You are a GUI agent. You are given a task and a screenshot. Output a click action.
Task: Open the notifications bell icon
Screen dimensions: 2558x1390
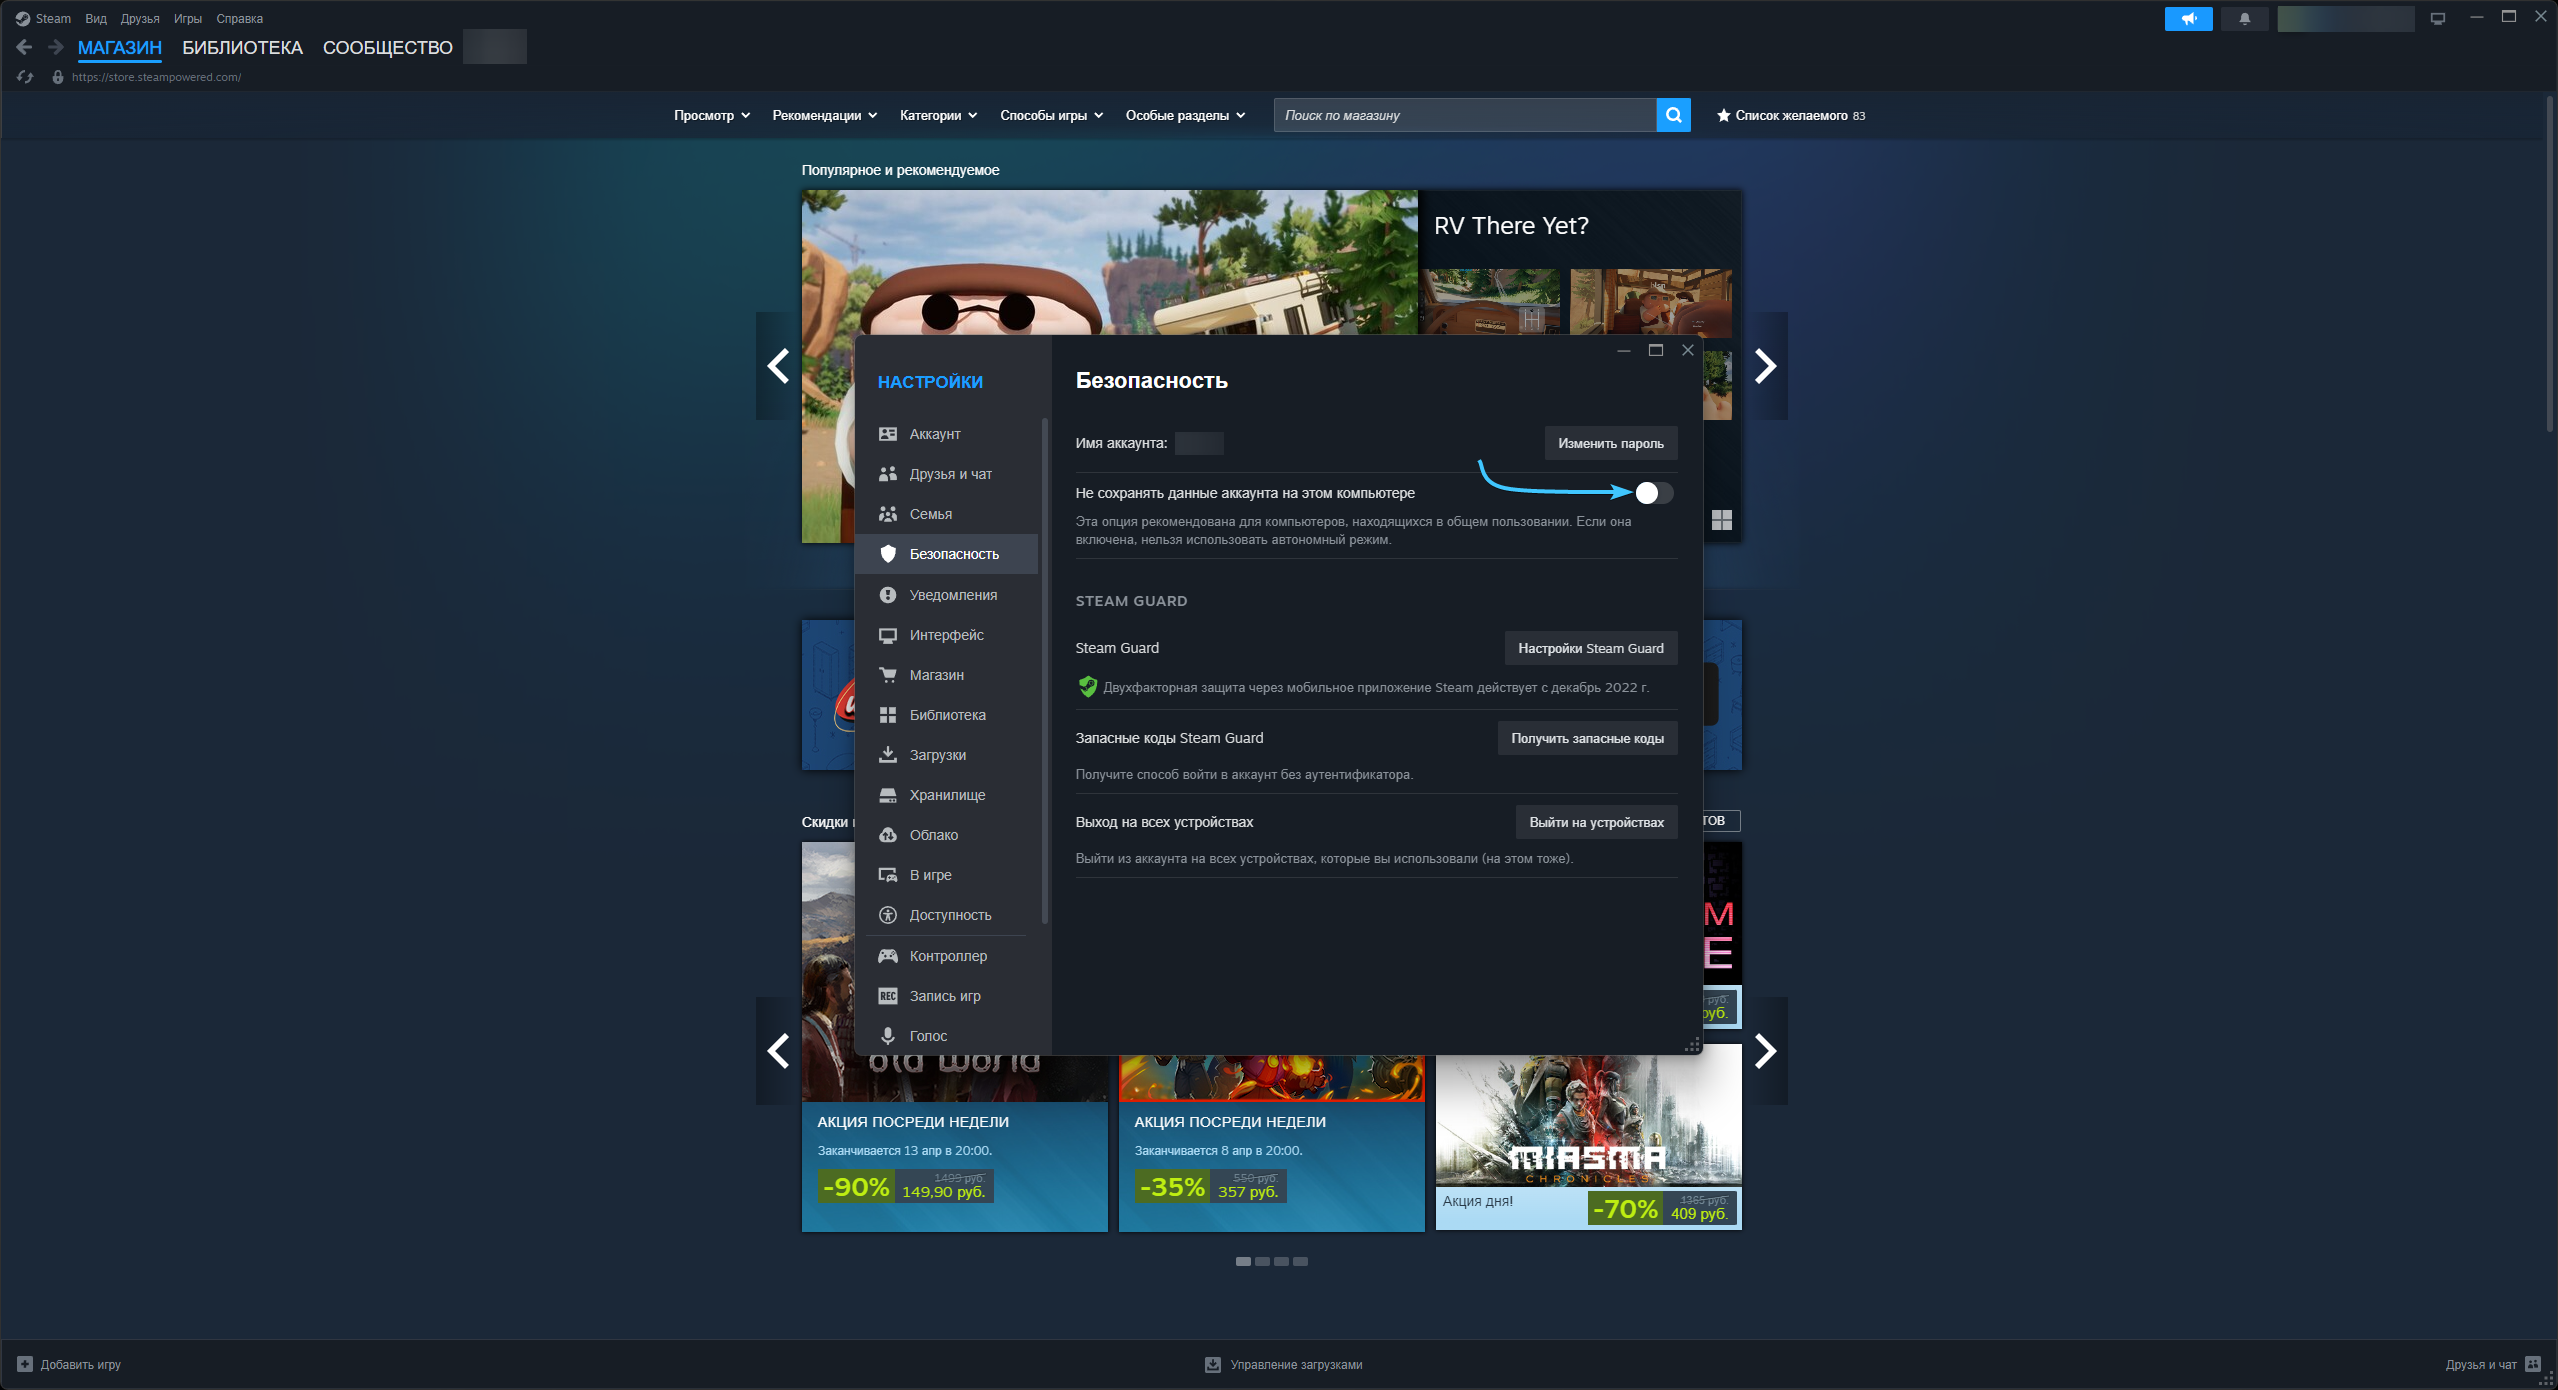[2244, 19]
